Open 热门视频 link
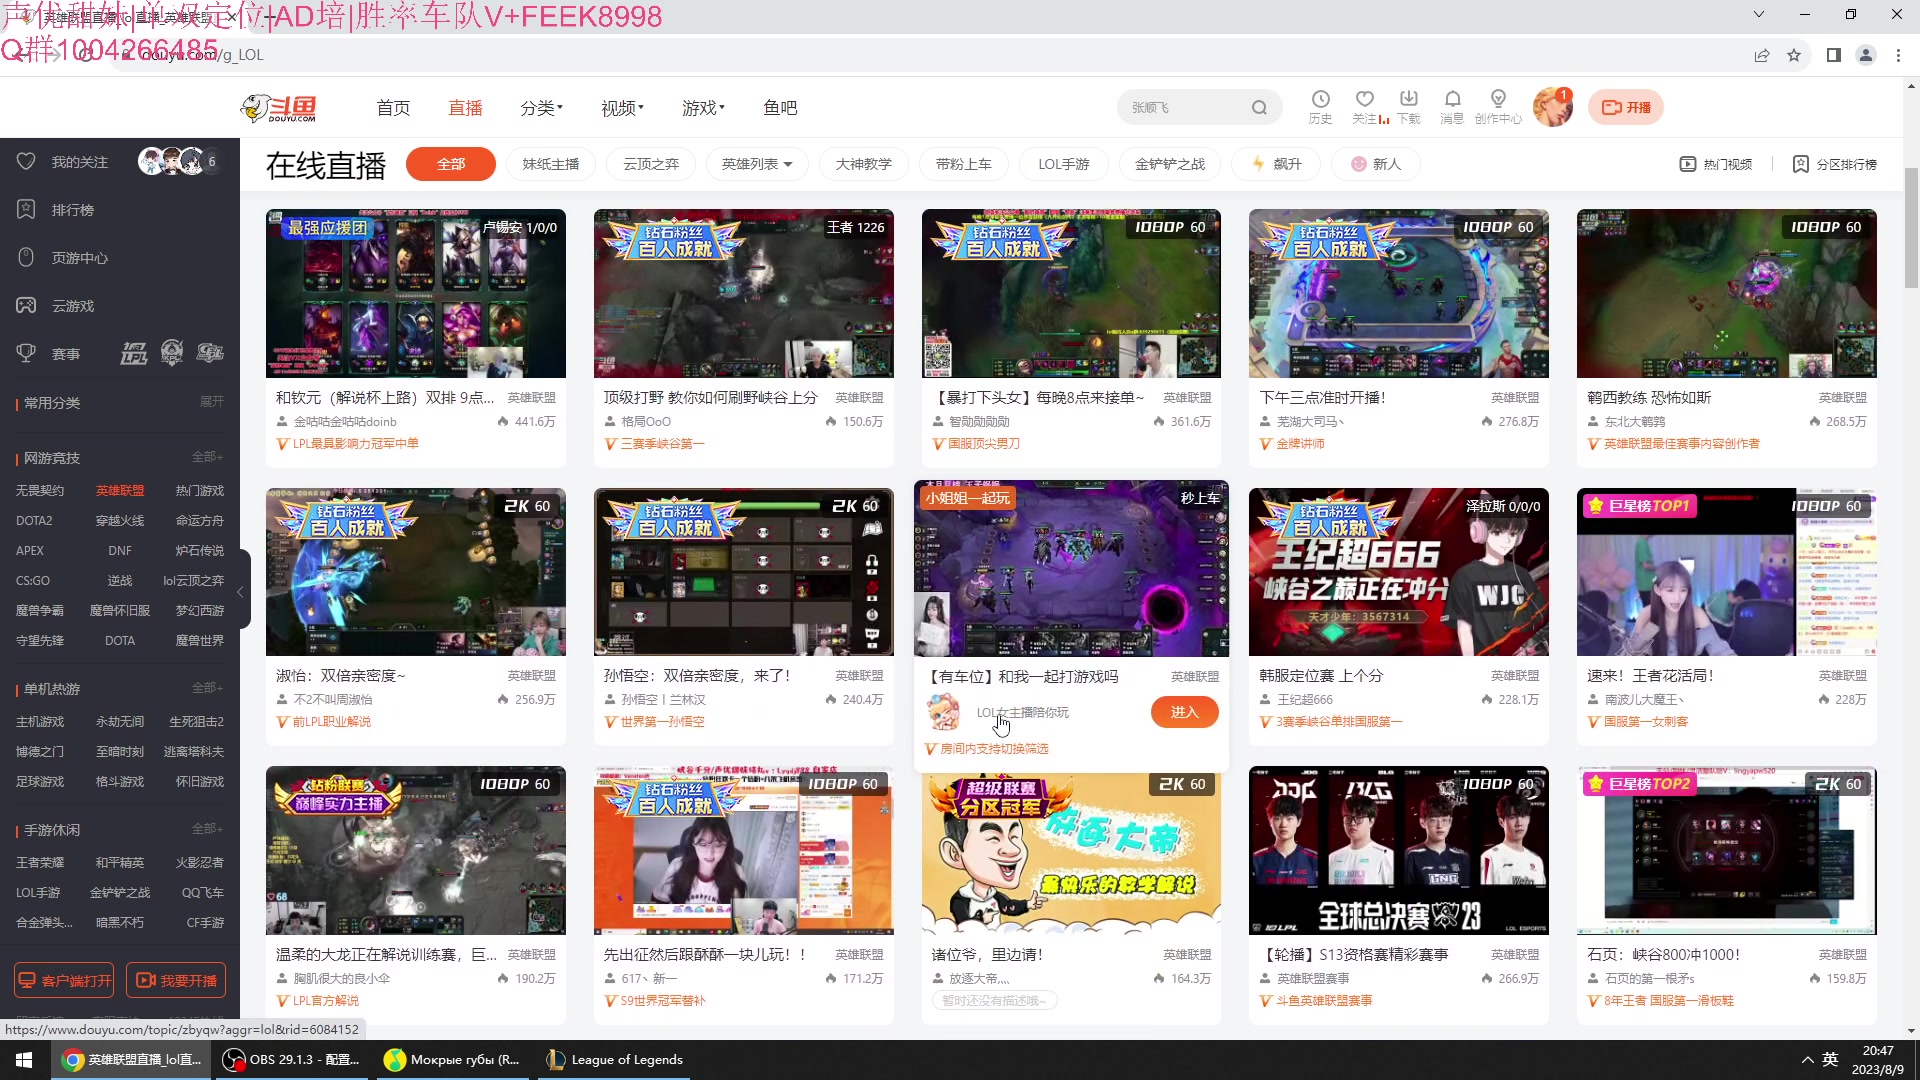1920x1080 pixels. coord(1716,164)
